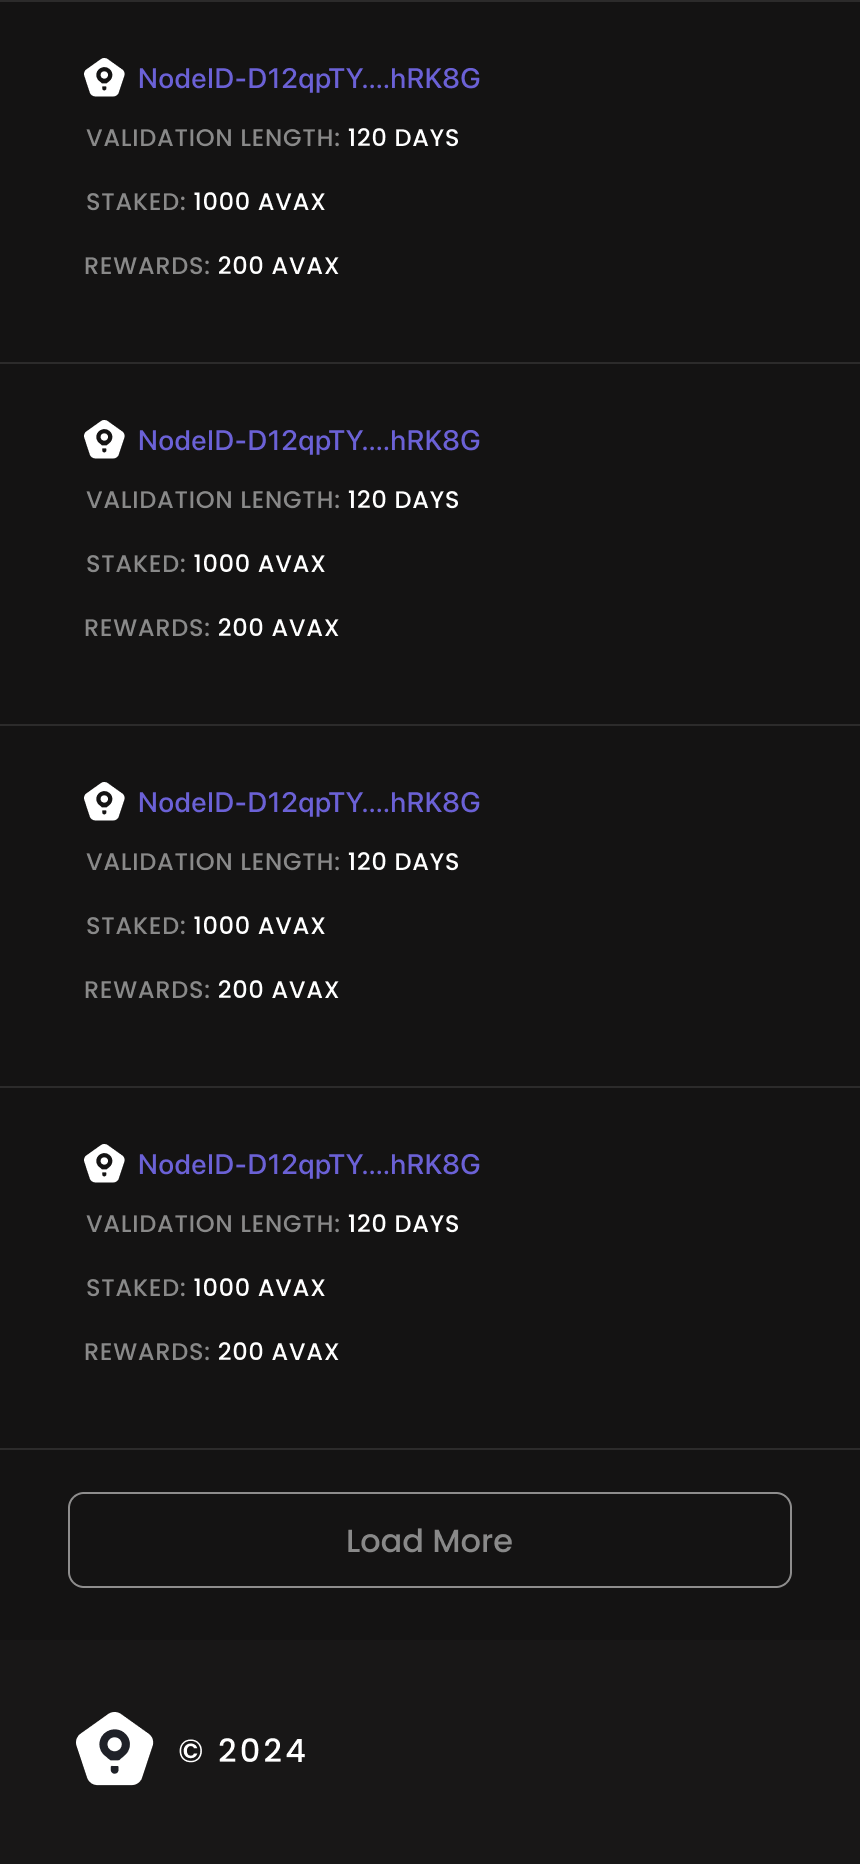Click the large footer logo beside © 2024
860x1864 pixels.
point(115,1749)
